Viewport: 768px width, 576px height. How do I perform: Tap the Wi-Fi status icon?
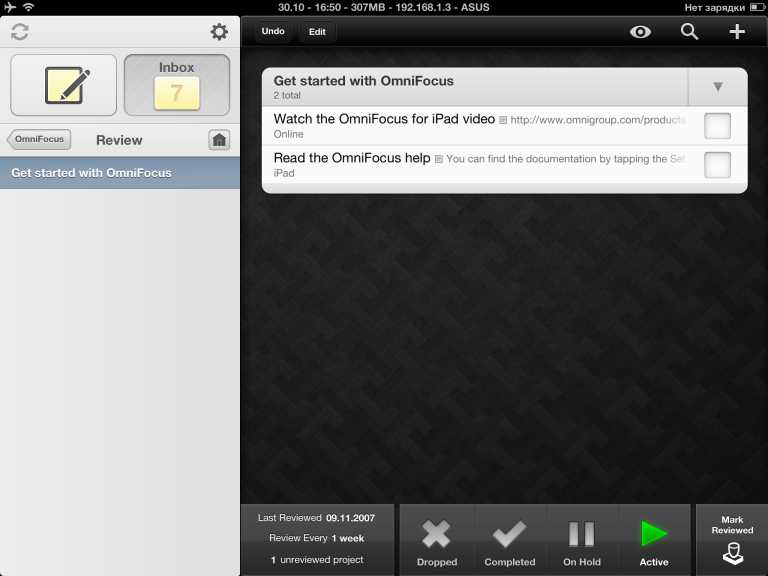[28, 7]
